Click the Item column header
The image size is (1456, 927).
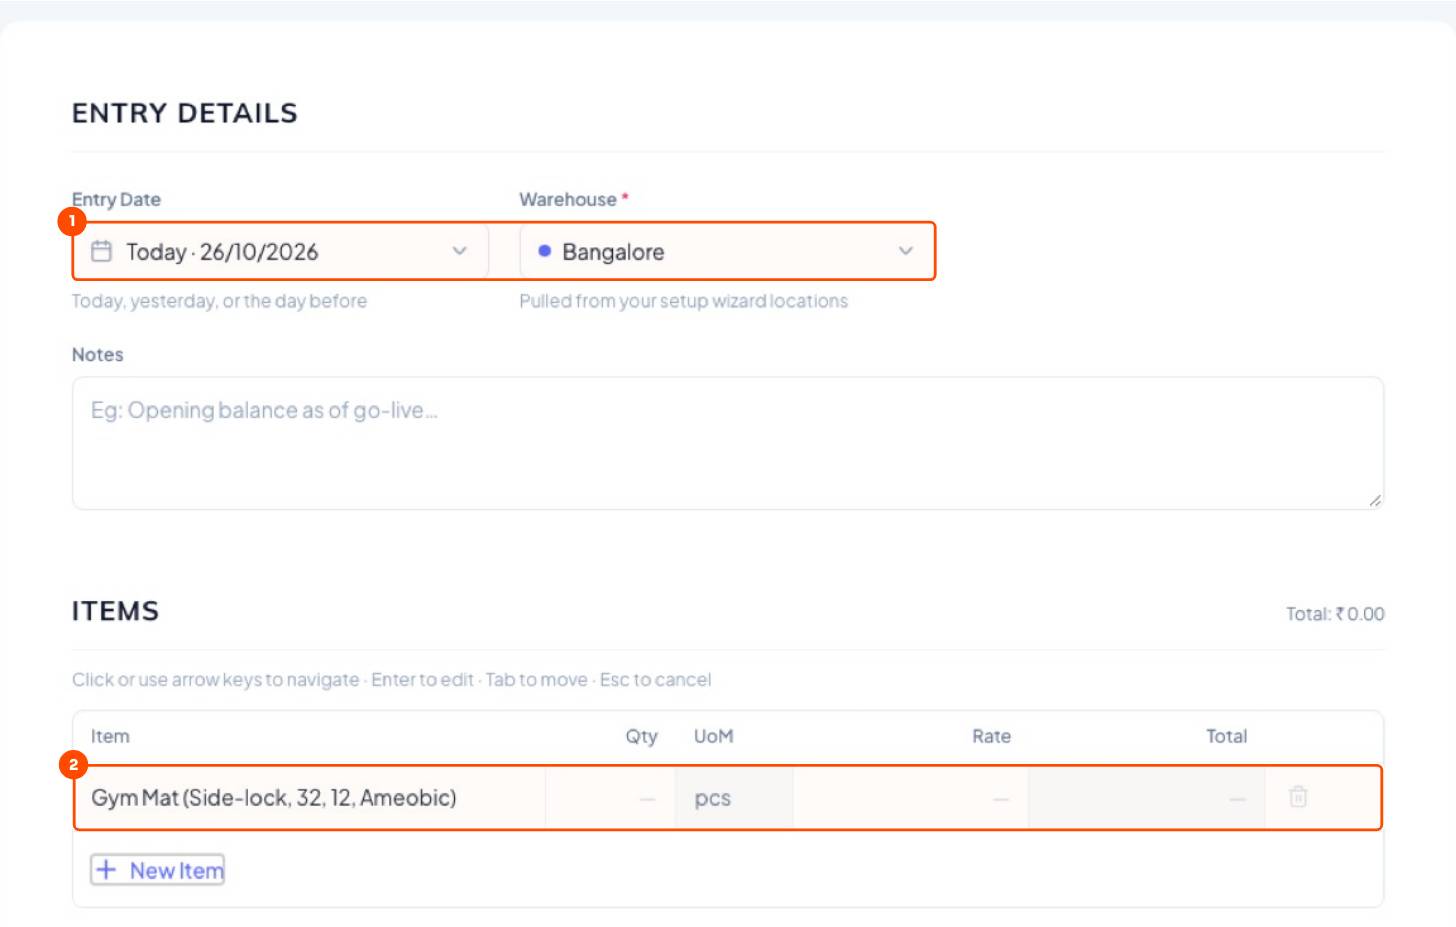coord(110,736)
